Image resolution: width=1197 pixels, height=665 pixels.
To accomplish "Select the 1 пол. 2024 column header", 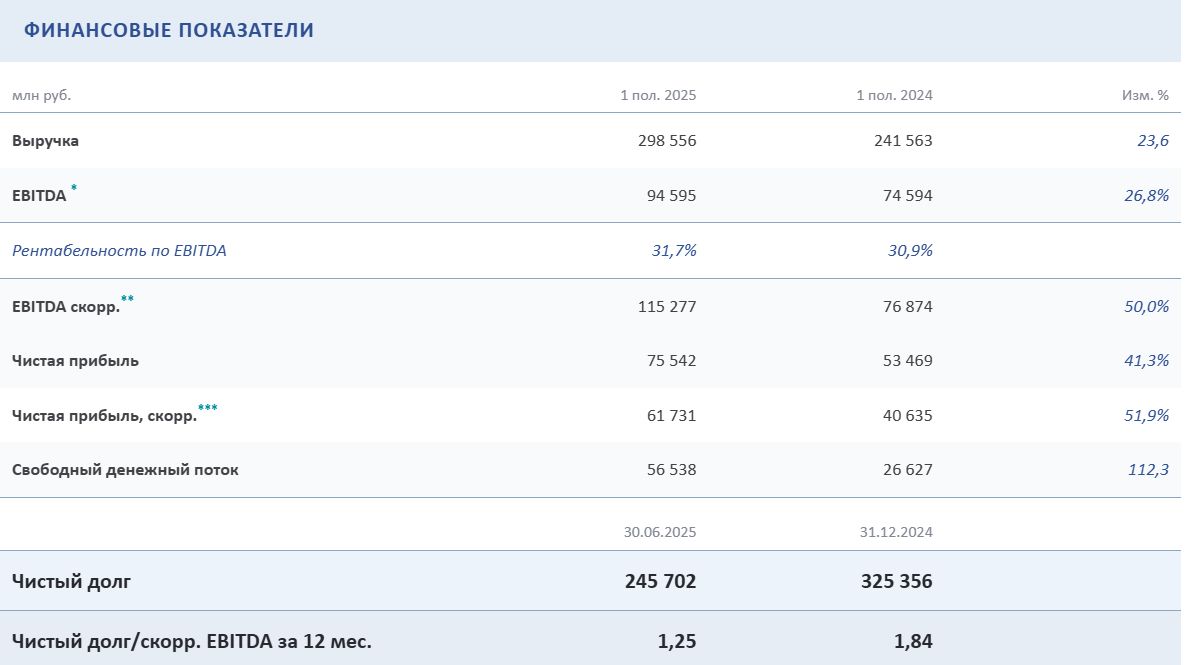I will pyautogui.click(x=894, y=96).
